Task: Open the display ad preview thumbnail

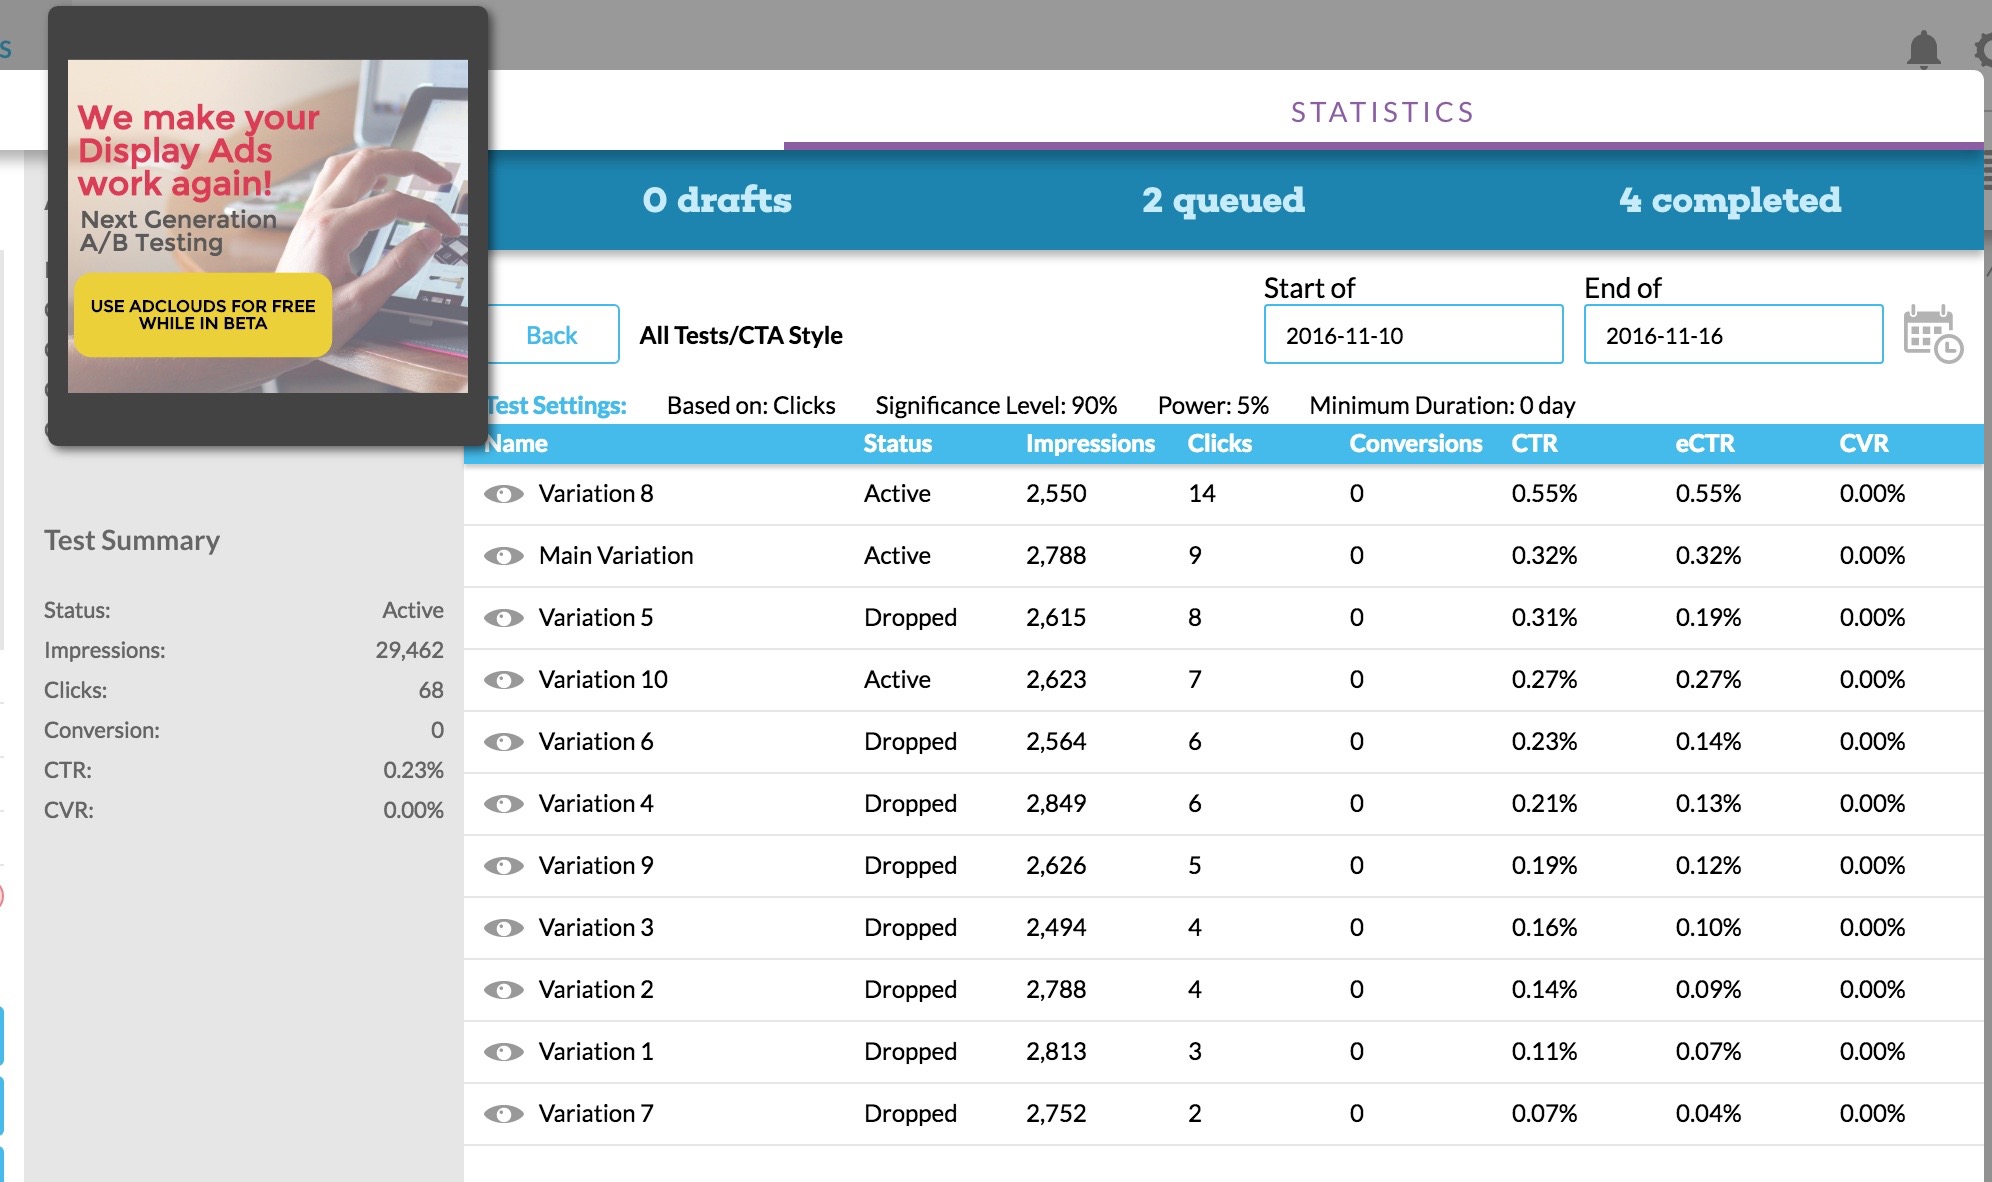Action: pos(268,226)
